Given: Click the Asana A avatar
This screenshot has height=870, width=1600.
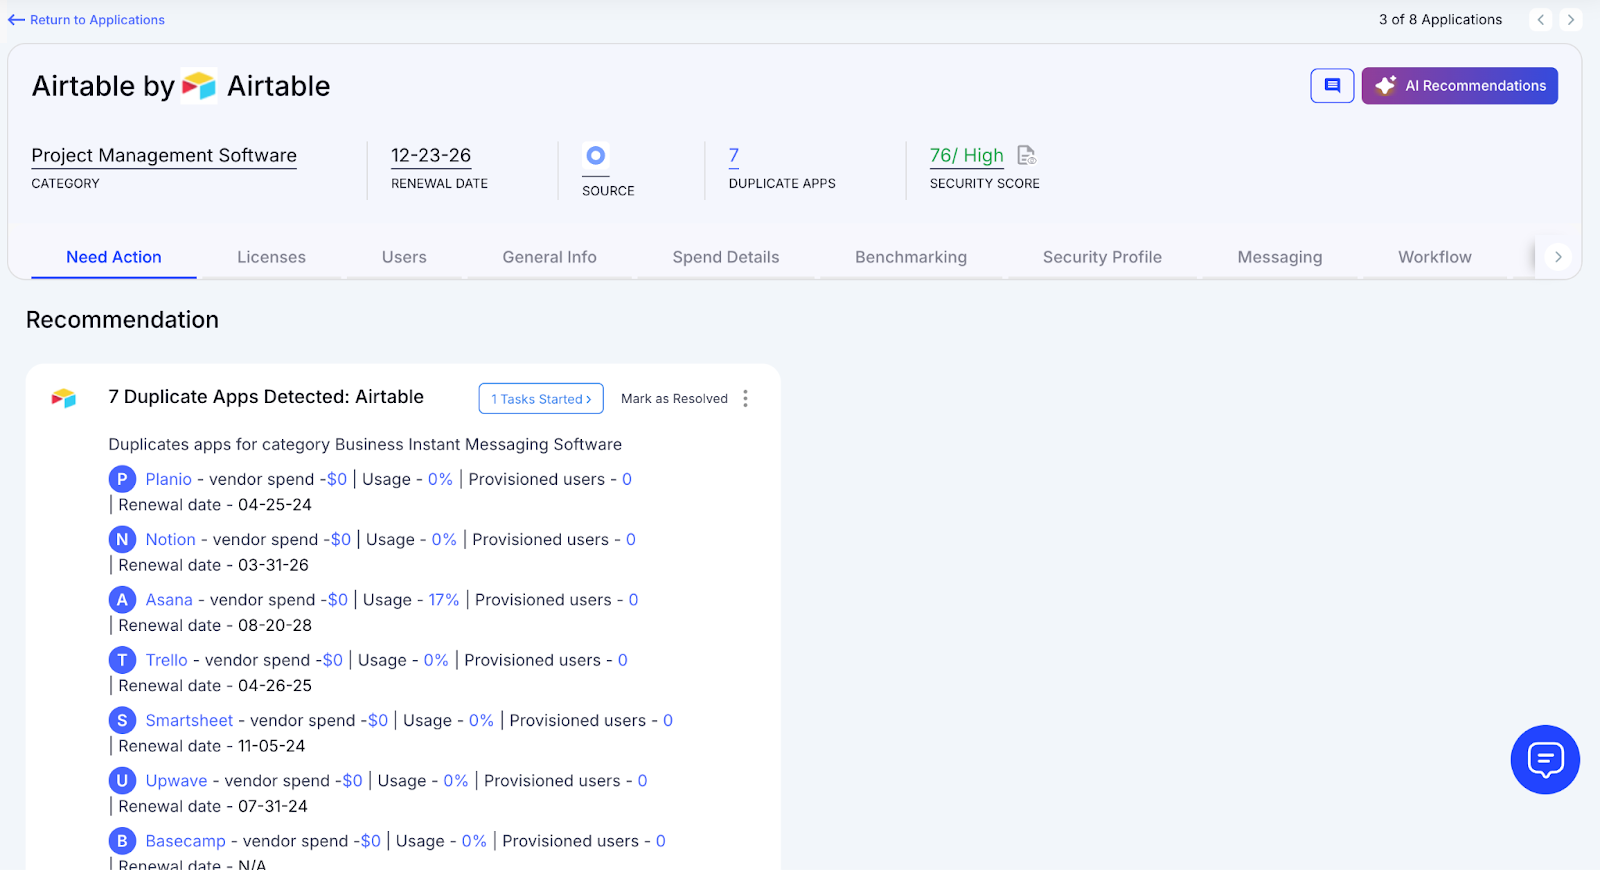Looking at the screenshot, I should coord(122,600).
